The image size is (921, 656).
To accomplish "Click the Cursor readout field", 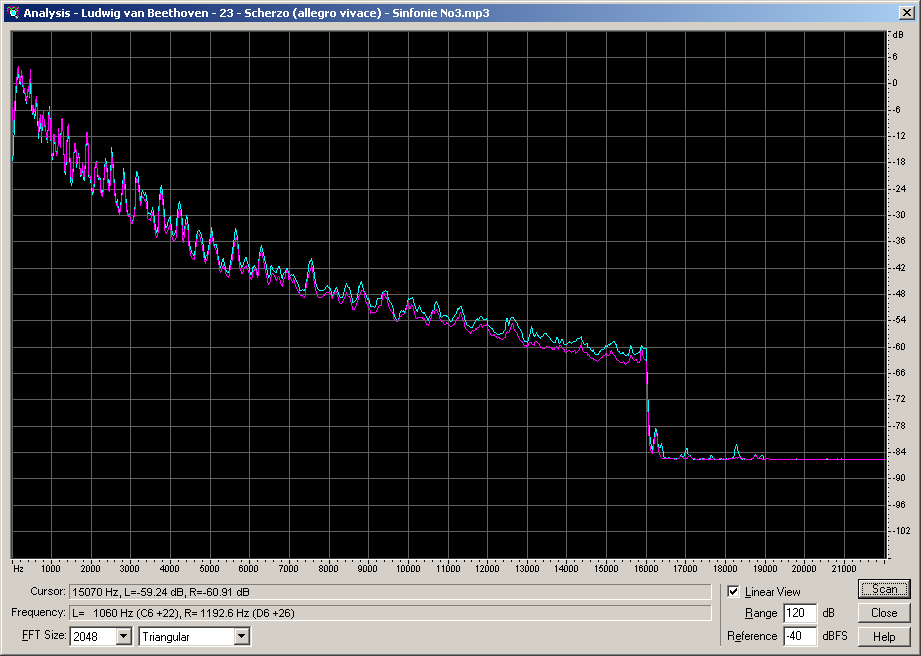I will (390, 592).
